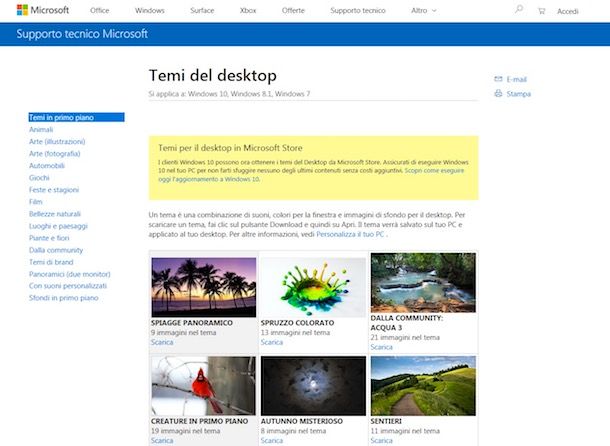Click the SENTIERI title text
610x446 pixels.
pos(386,421)
